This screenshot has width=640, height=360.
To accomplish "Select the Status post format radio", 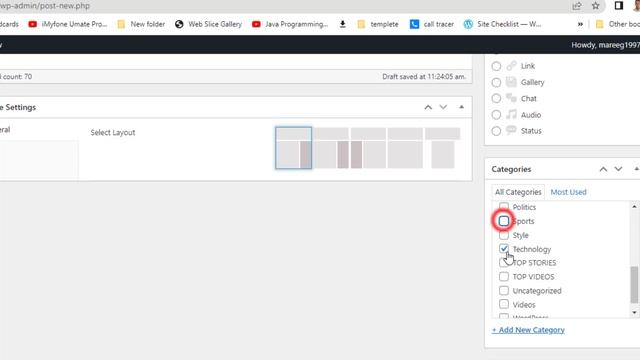I will pyautogui.click(x=496, y=131).
